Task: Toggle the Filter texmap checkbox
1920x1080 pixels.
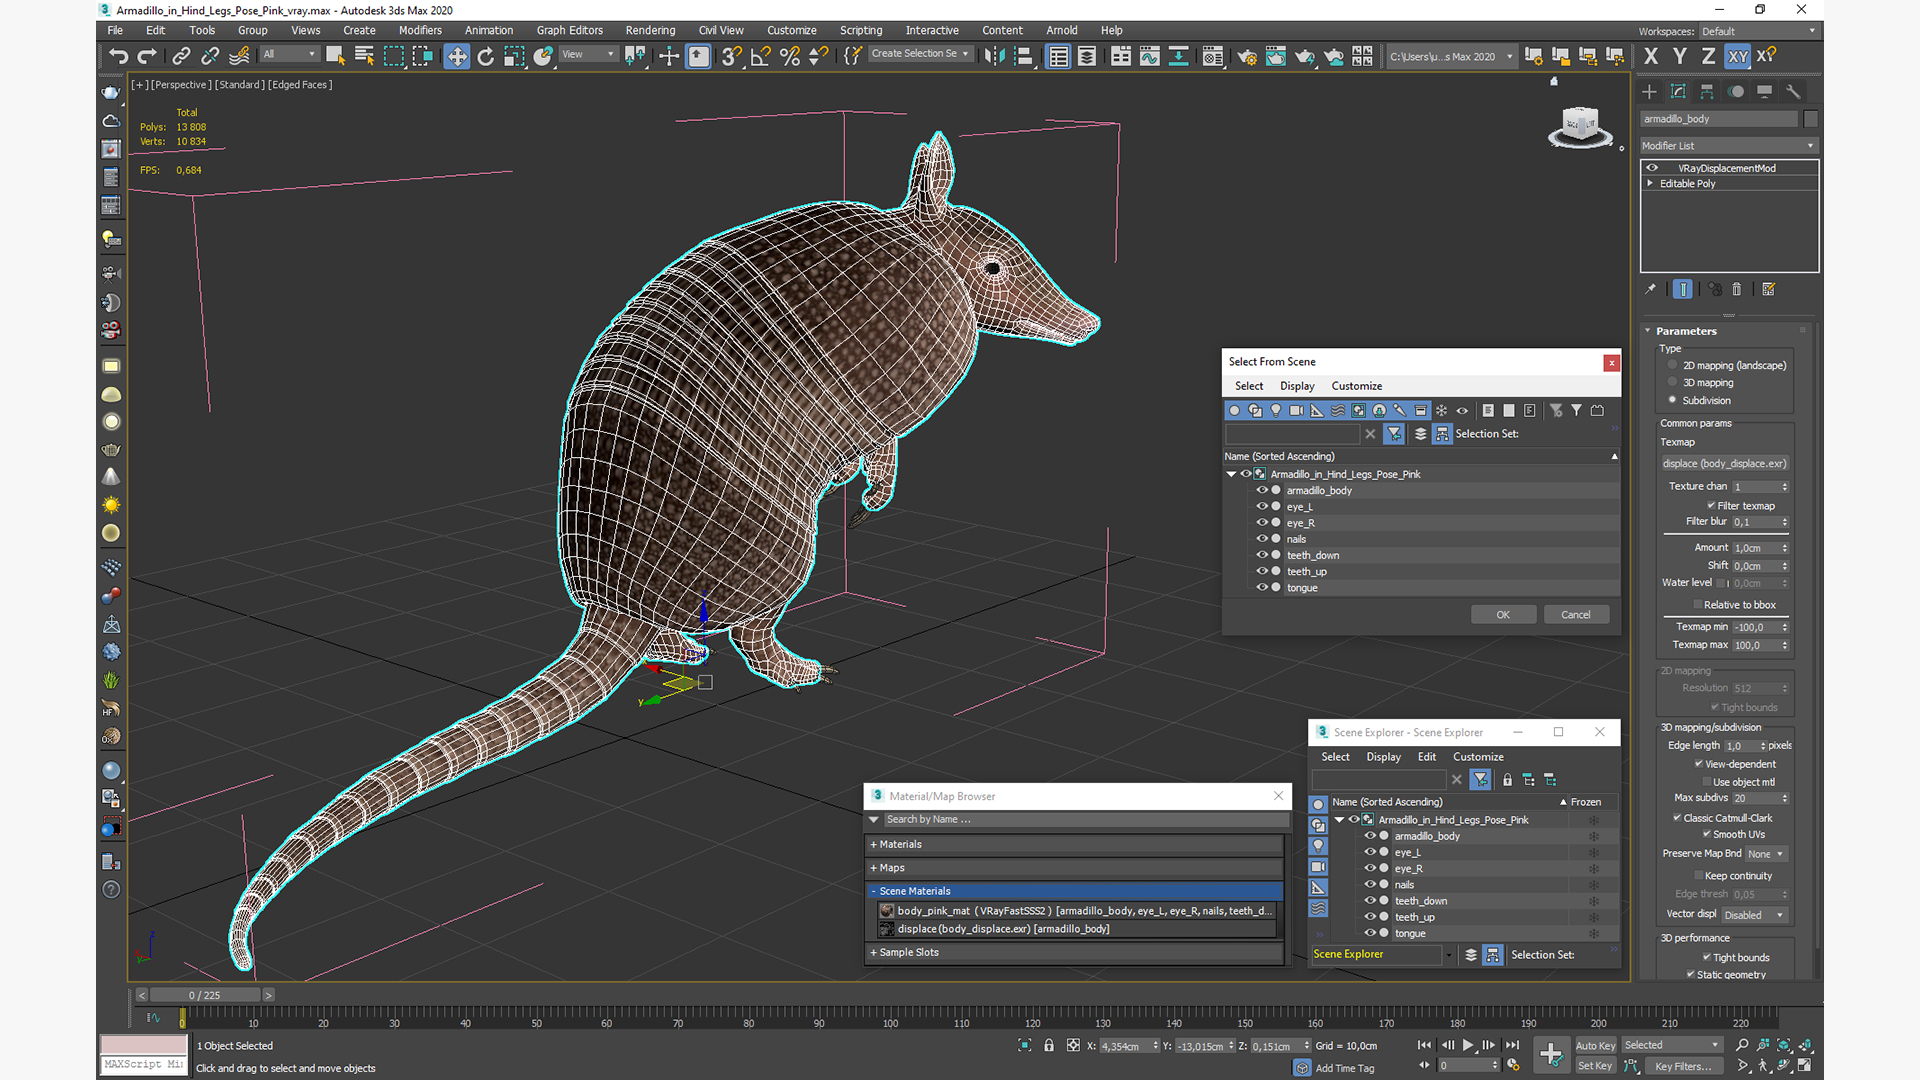Action: coord(1711,506)
